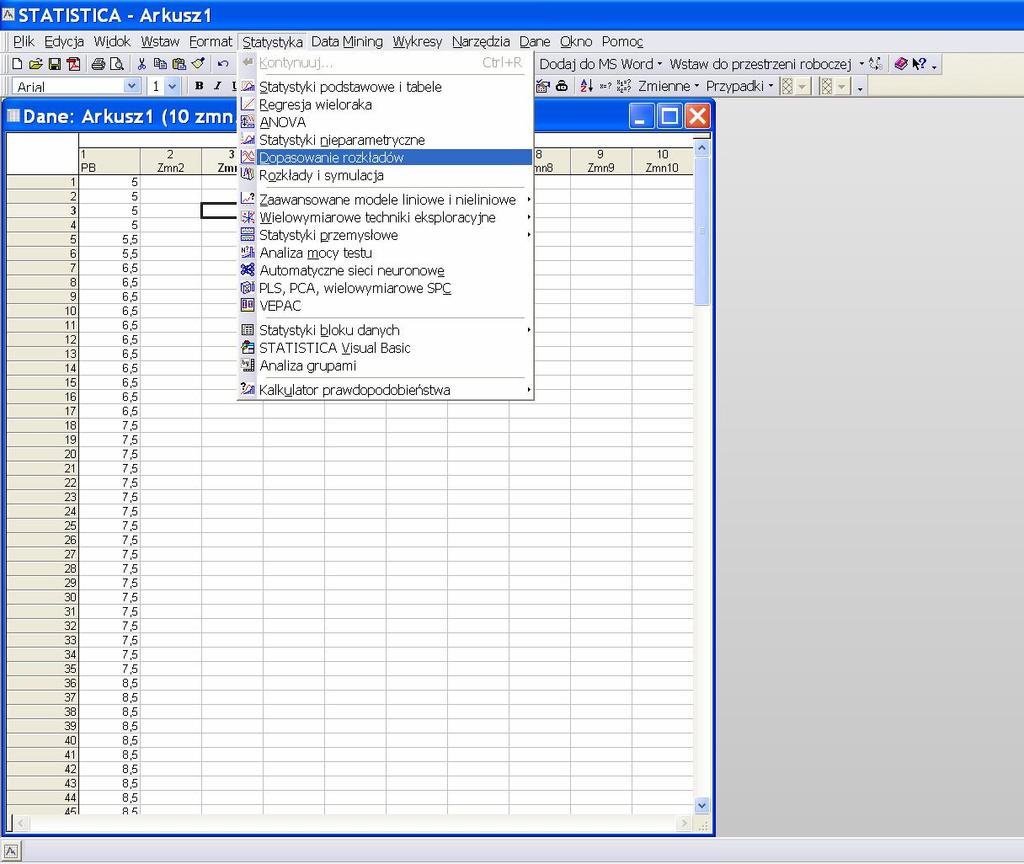The height and width of the screenshot is (864, 1024).
Task: Click the Copy icon
Action: point(160,64)
